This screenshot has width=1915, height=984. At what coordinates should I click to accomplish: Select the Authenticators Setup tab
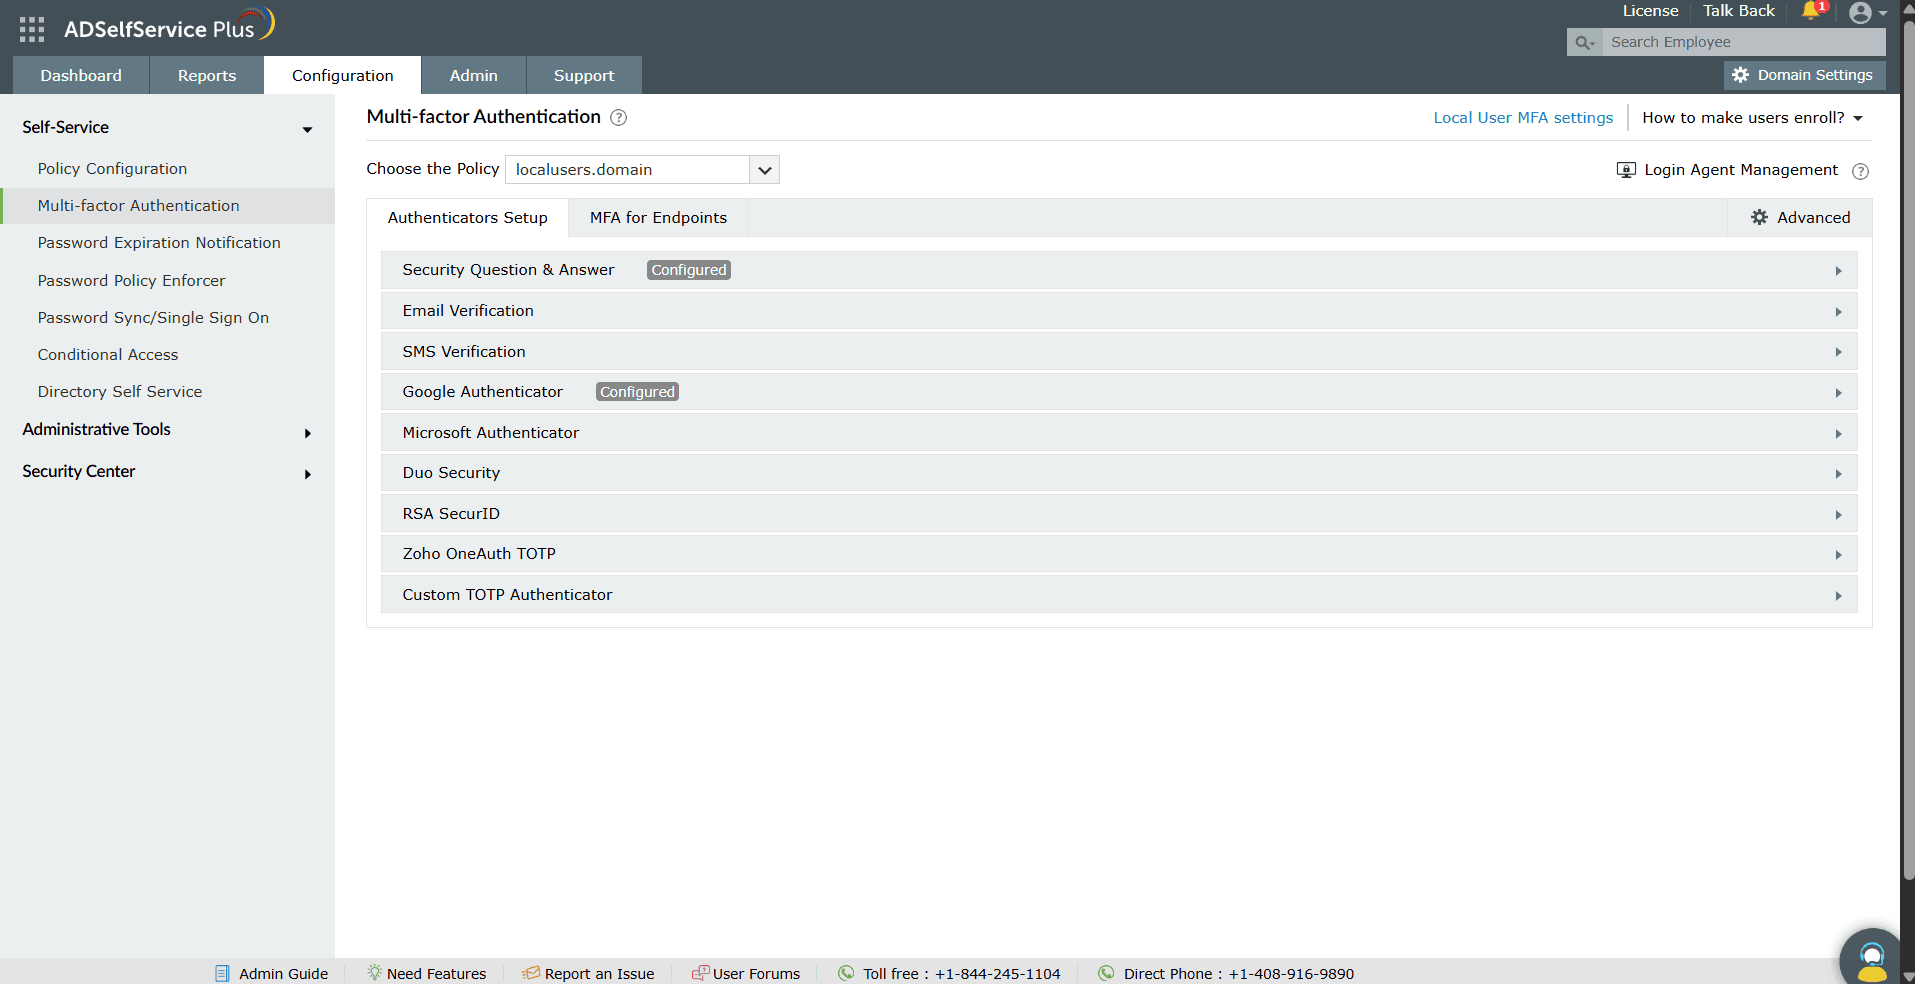468,218
